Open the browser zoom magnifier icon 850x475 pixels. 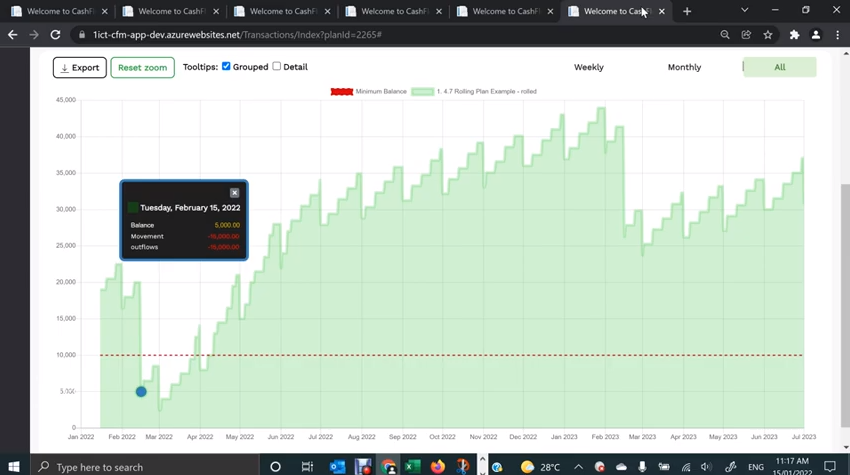point(725,35)
